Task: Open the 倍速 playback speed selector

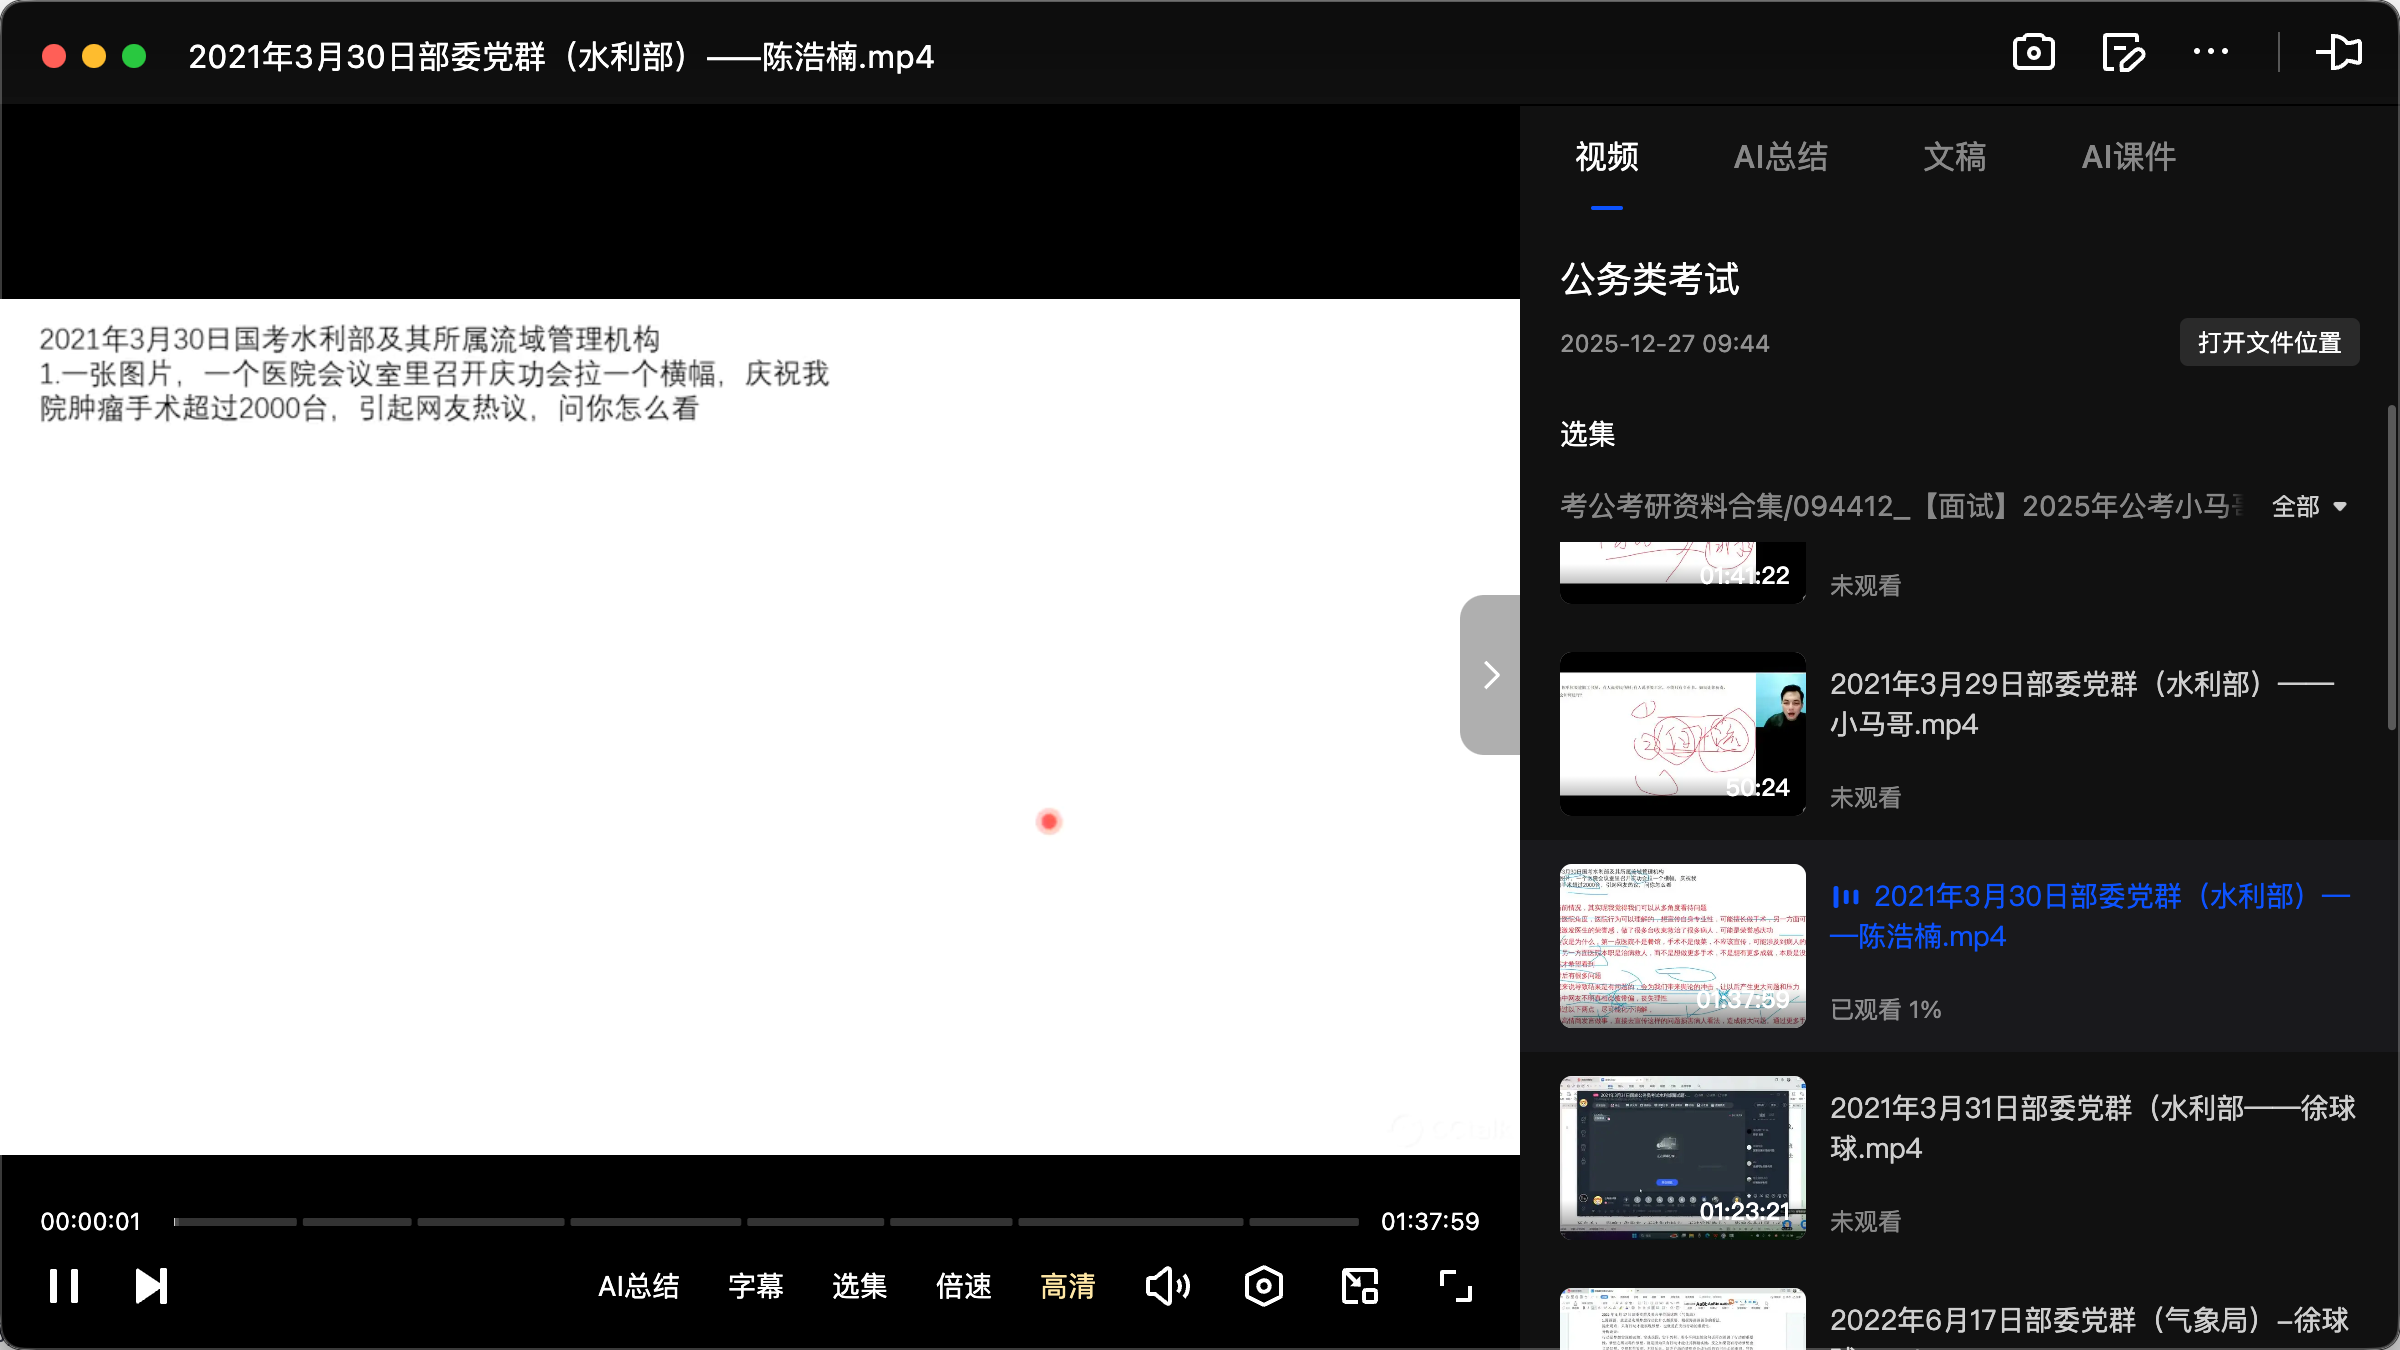Action: click(963, 1286)
